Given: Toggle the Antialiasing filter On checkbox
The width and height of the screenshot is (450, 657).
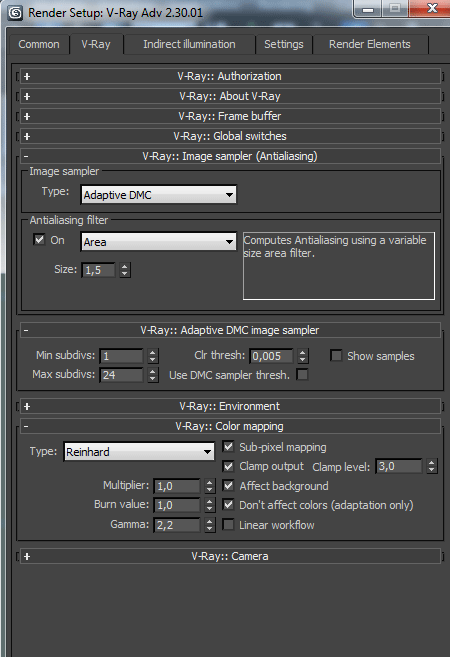Looking at the screenshot, I should click(39, 240).
